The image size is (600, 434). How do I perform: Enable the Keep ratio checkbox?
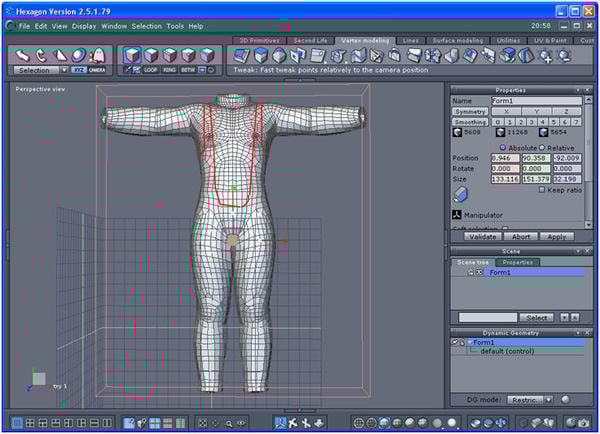tap(542, 189)
